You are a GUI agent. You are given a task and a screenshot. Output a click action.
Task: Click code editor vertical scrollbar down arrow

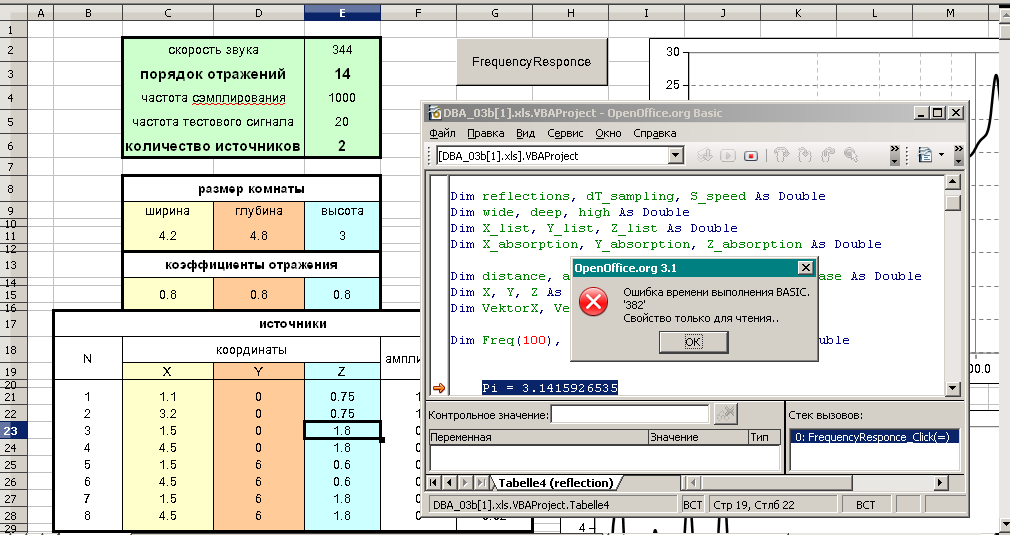953,388
